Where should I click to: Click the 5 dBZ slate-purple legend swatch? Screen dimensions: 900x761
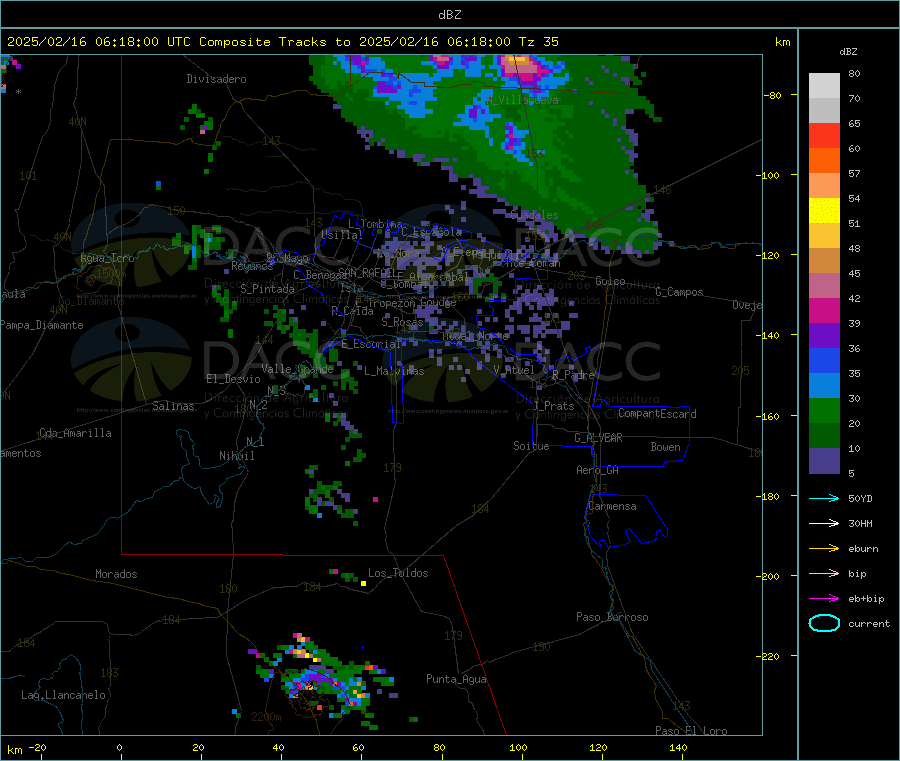pos(824,461)
